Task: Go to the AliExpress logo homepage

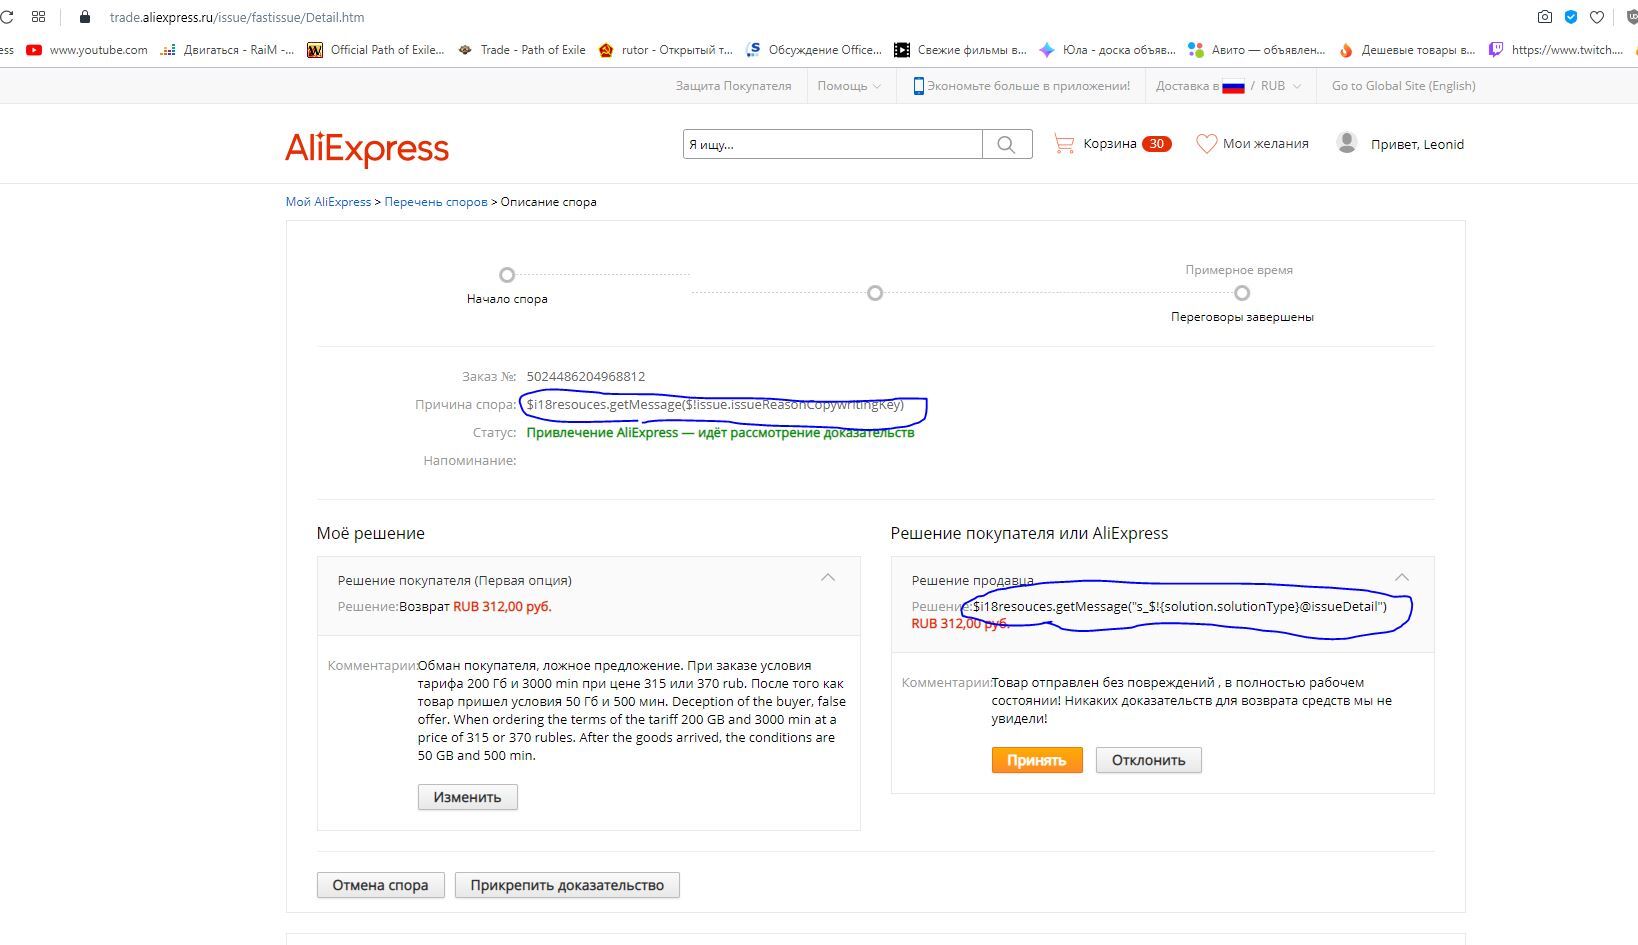Action: click(x=367, y=149)
